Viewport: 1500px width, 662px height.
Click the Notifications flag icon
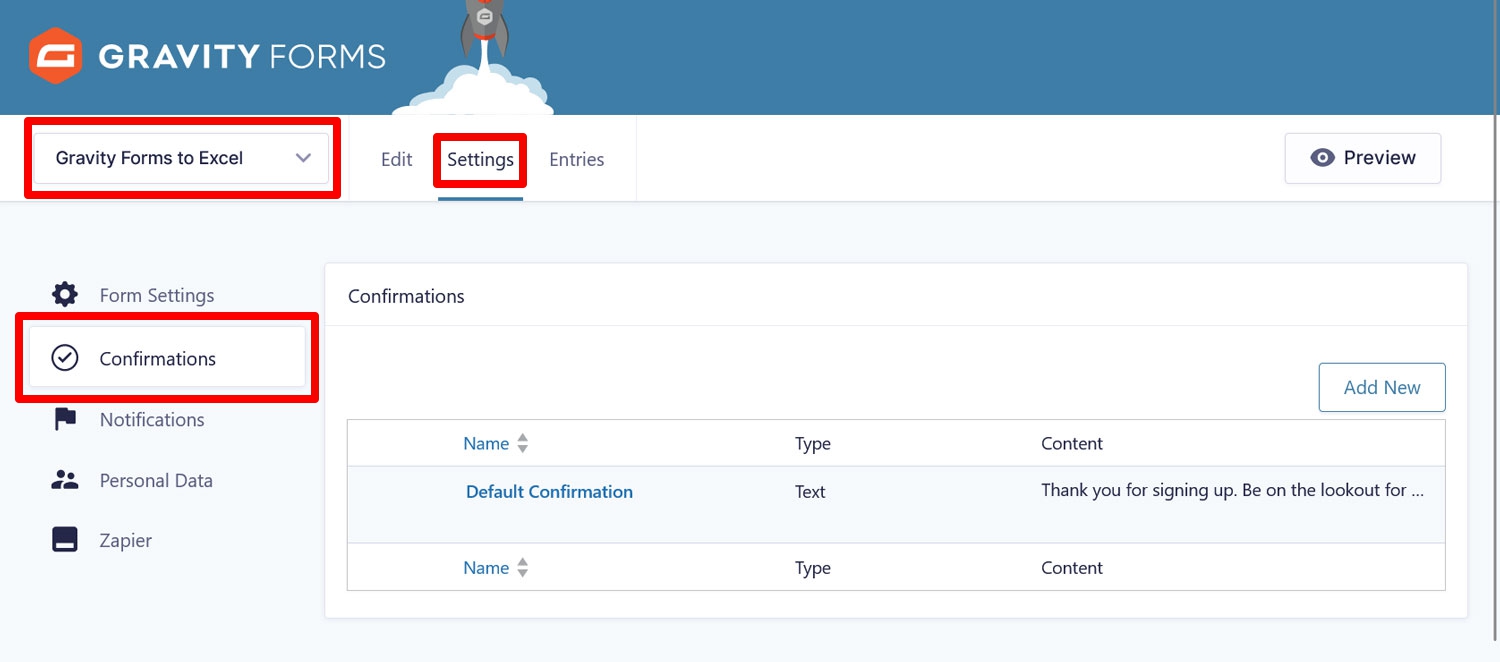[65, 419]
